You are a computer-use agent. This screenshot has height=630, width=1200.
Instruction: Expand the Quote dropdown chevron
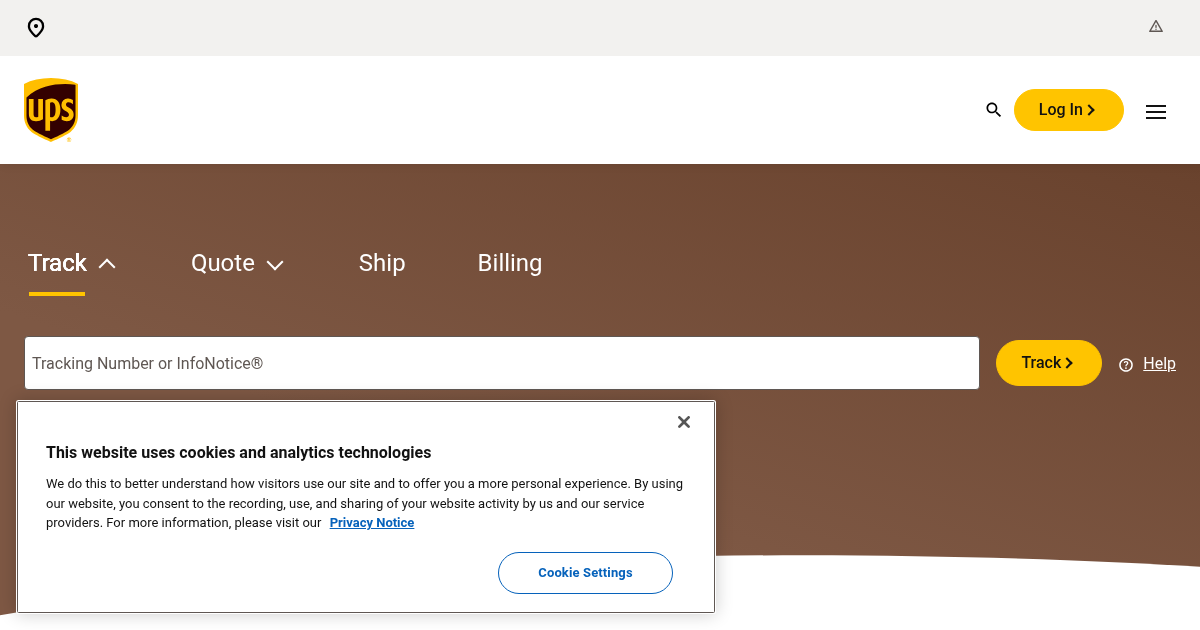coord(275,265)
